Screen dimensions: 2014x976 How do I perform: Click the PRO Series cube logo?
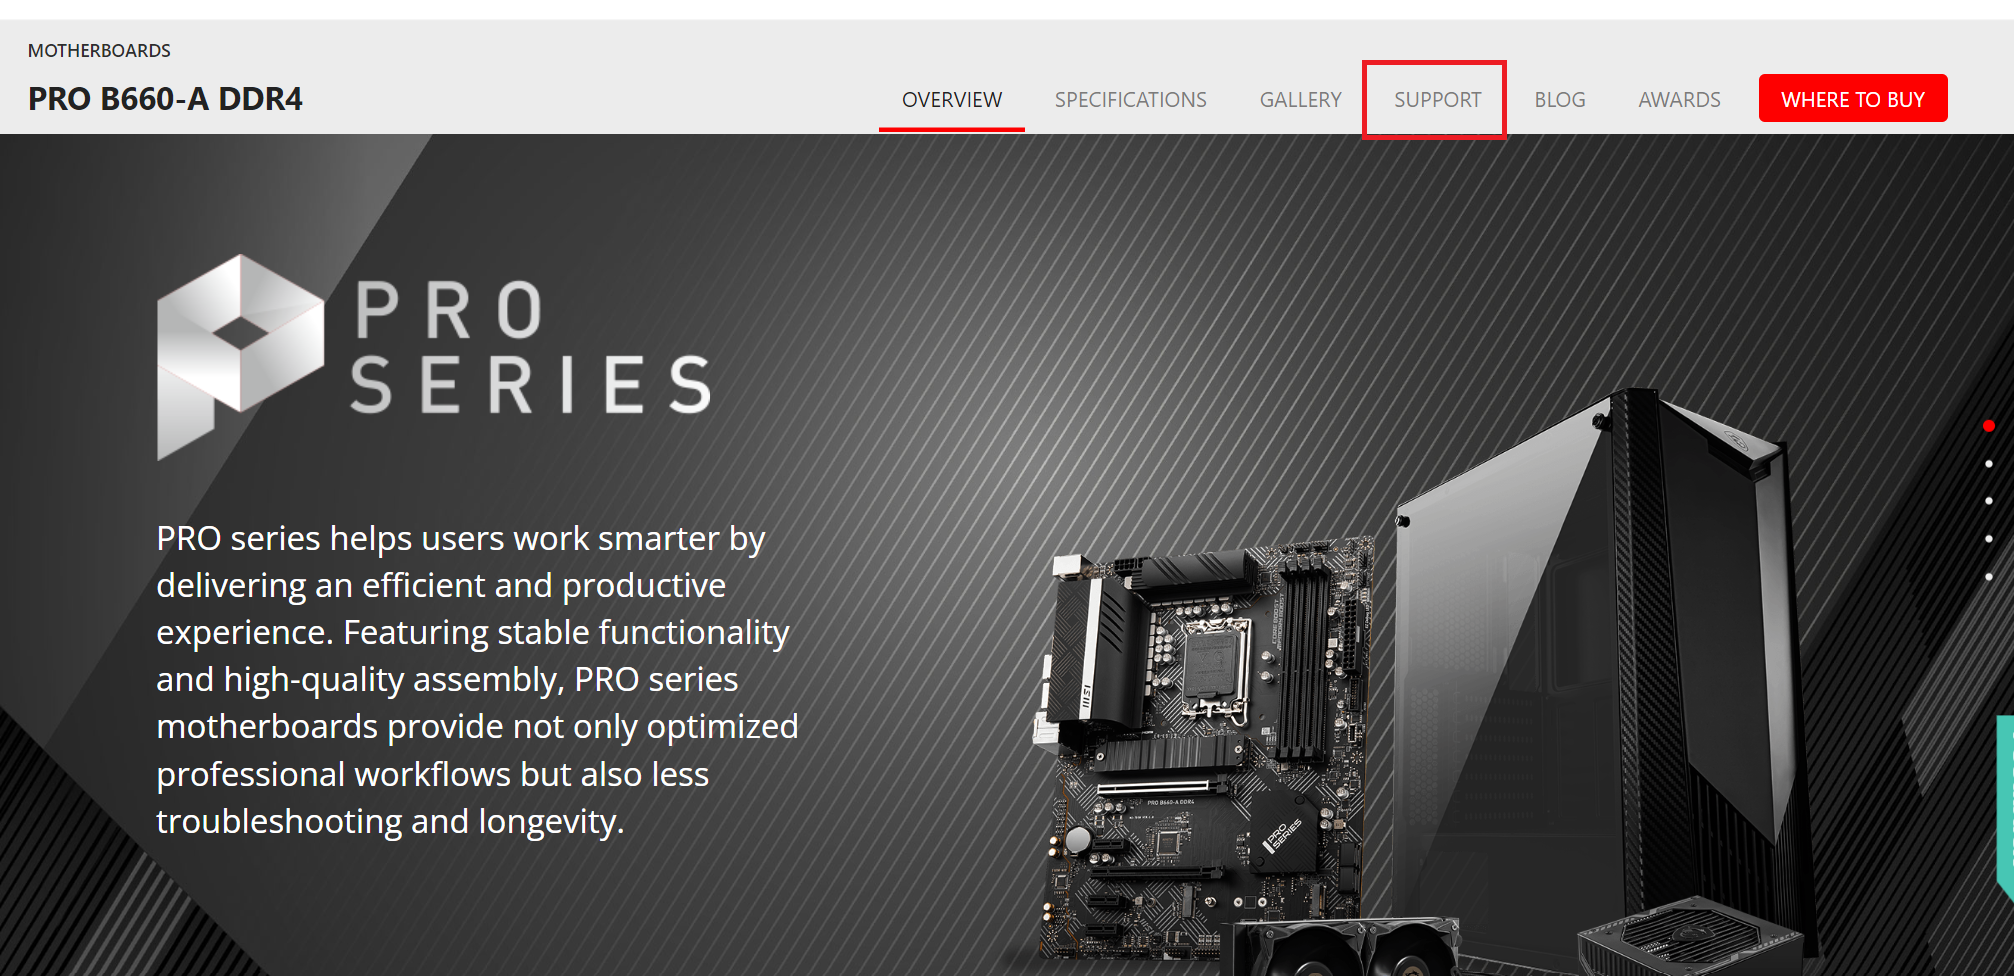(240, 357)
